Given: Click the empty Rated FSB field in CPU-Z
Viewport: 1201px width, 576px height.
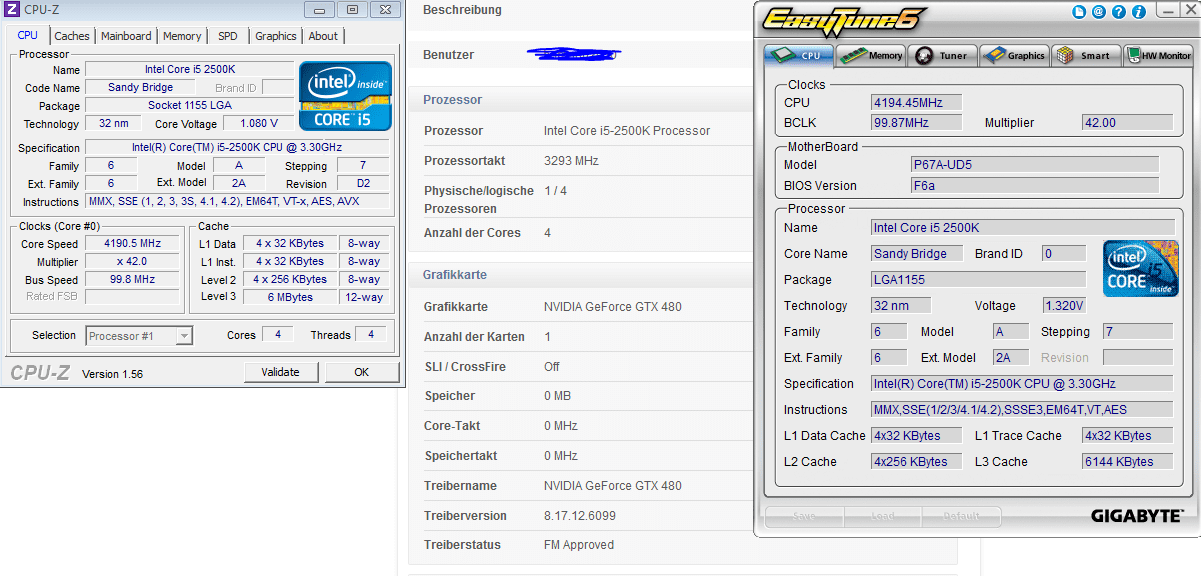Looking at the screenshot, I should (134, 297).
